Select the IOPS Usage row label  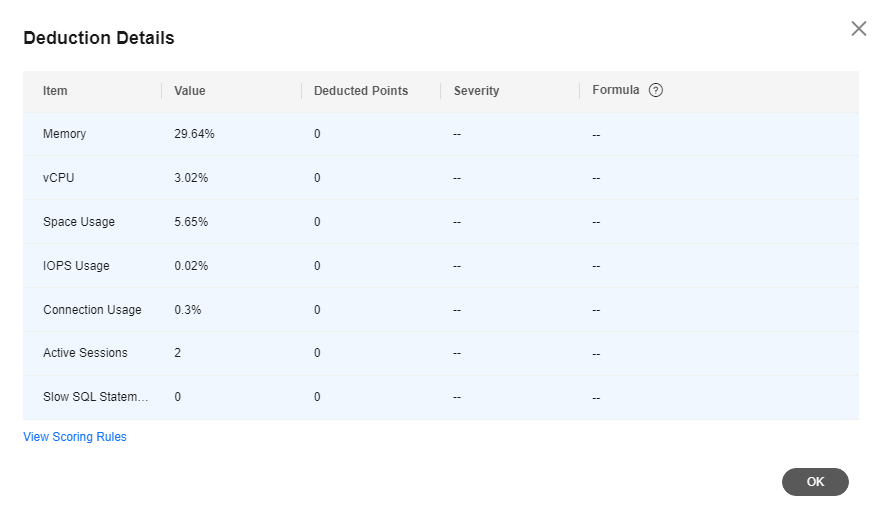pos(76,266)
